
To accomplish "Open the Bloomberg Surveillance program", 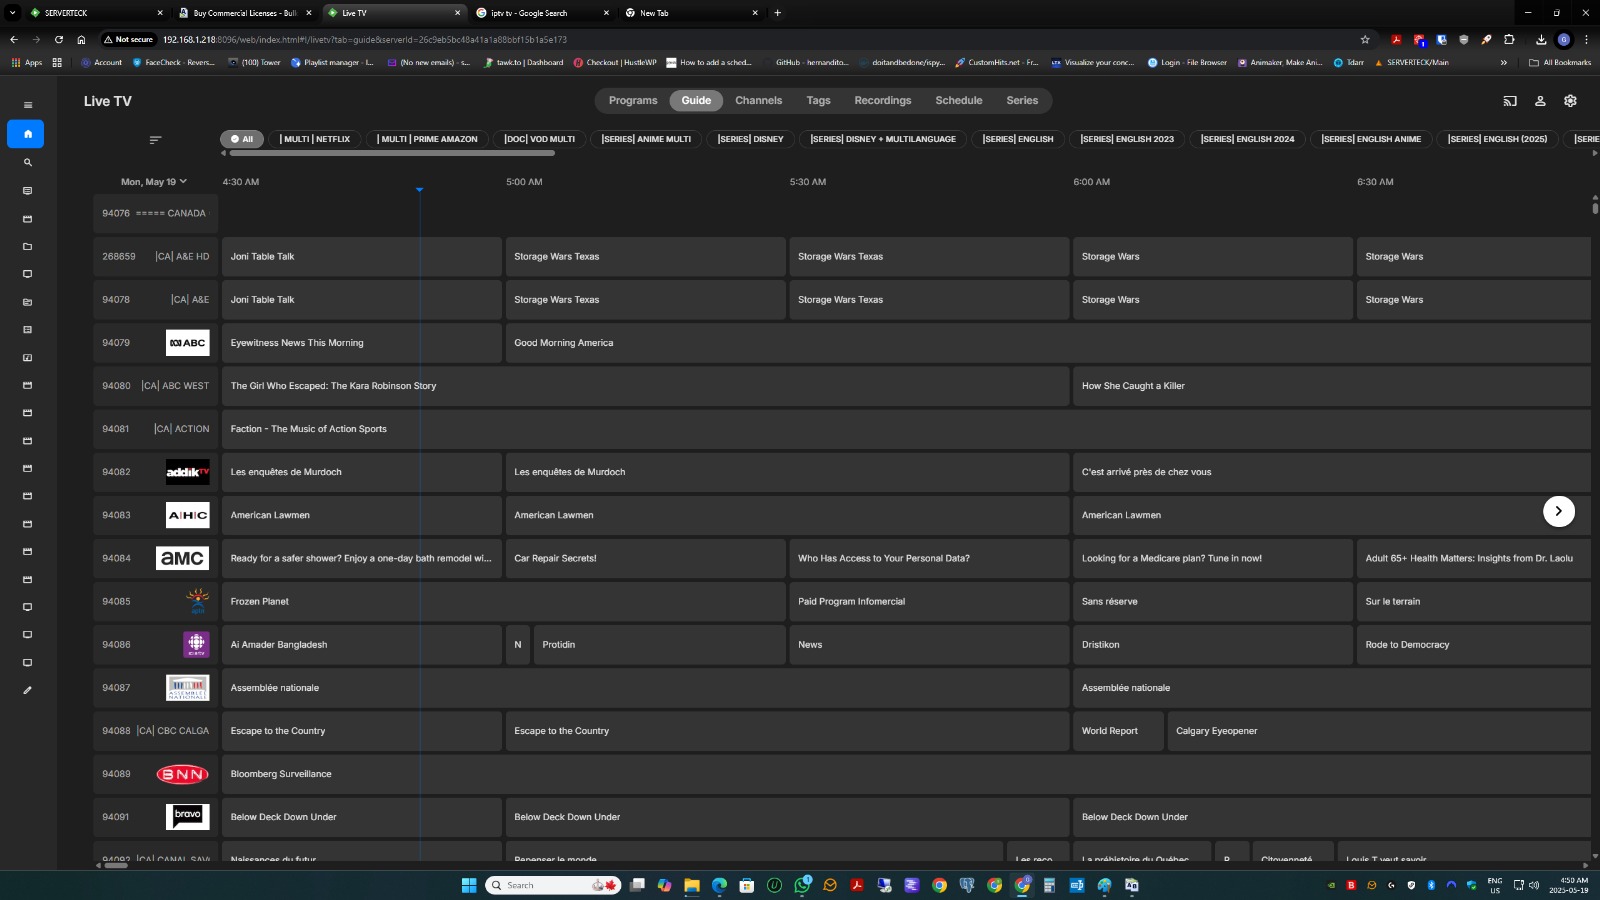I will 906,774.
